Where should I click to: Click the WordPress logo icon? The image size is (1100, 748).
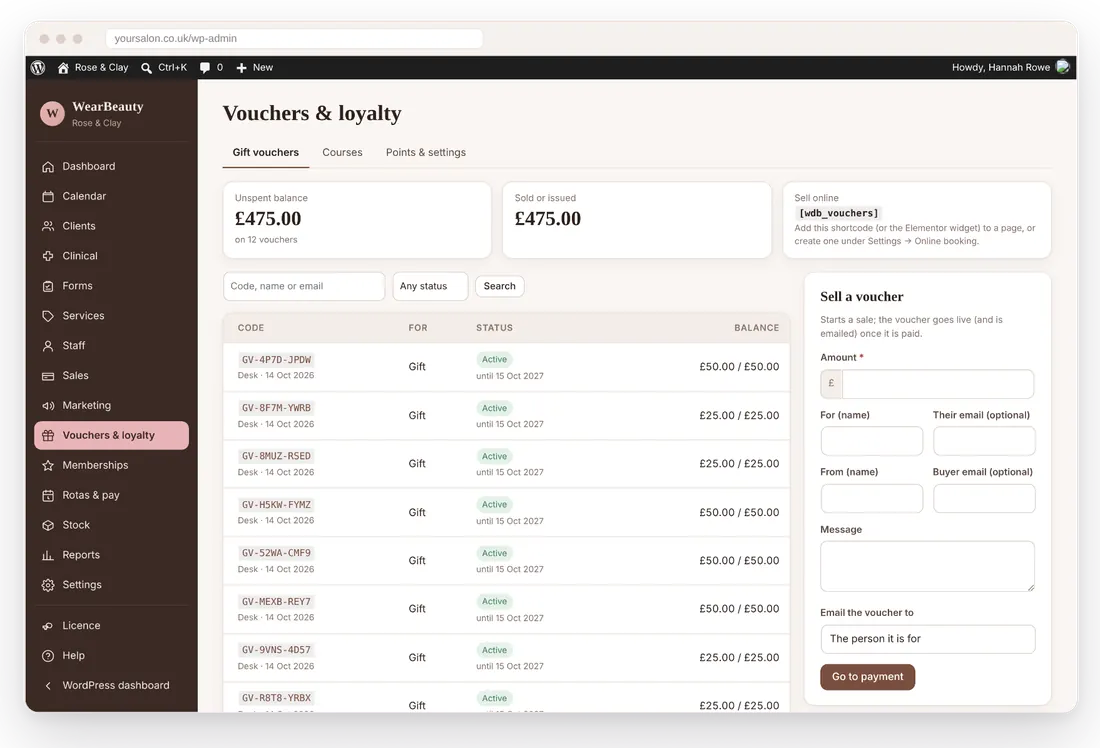39,67
